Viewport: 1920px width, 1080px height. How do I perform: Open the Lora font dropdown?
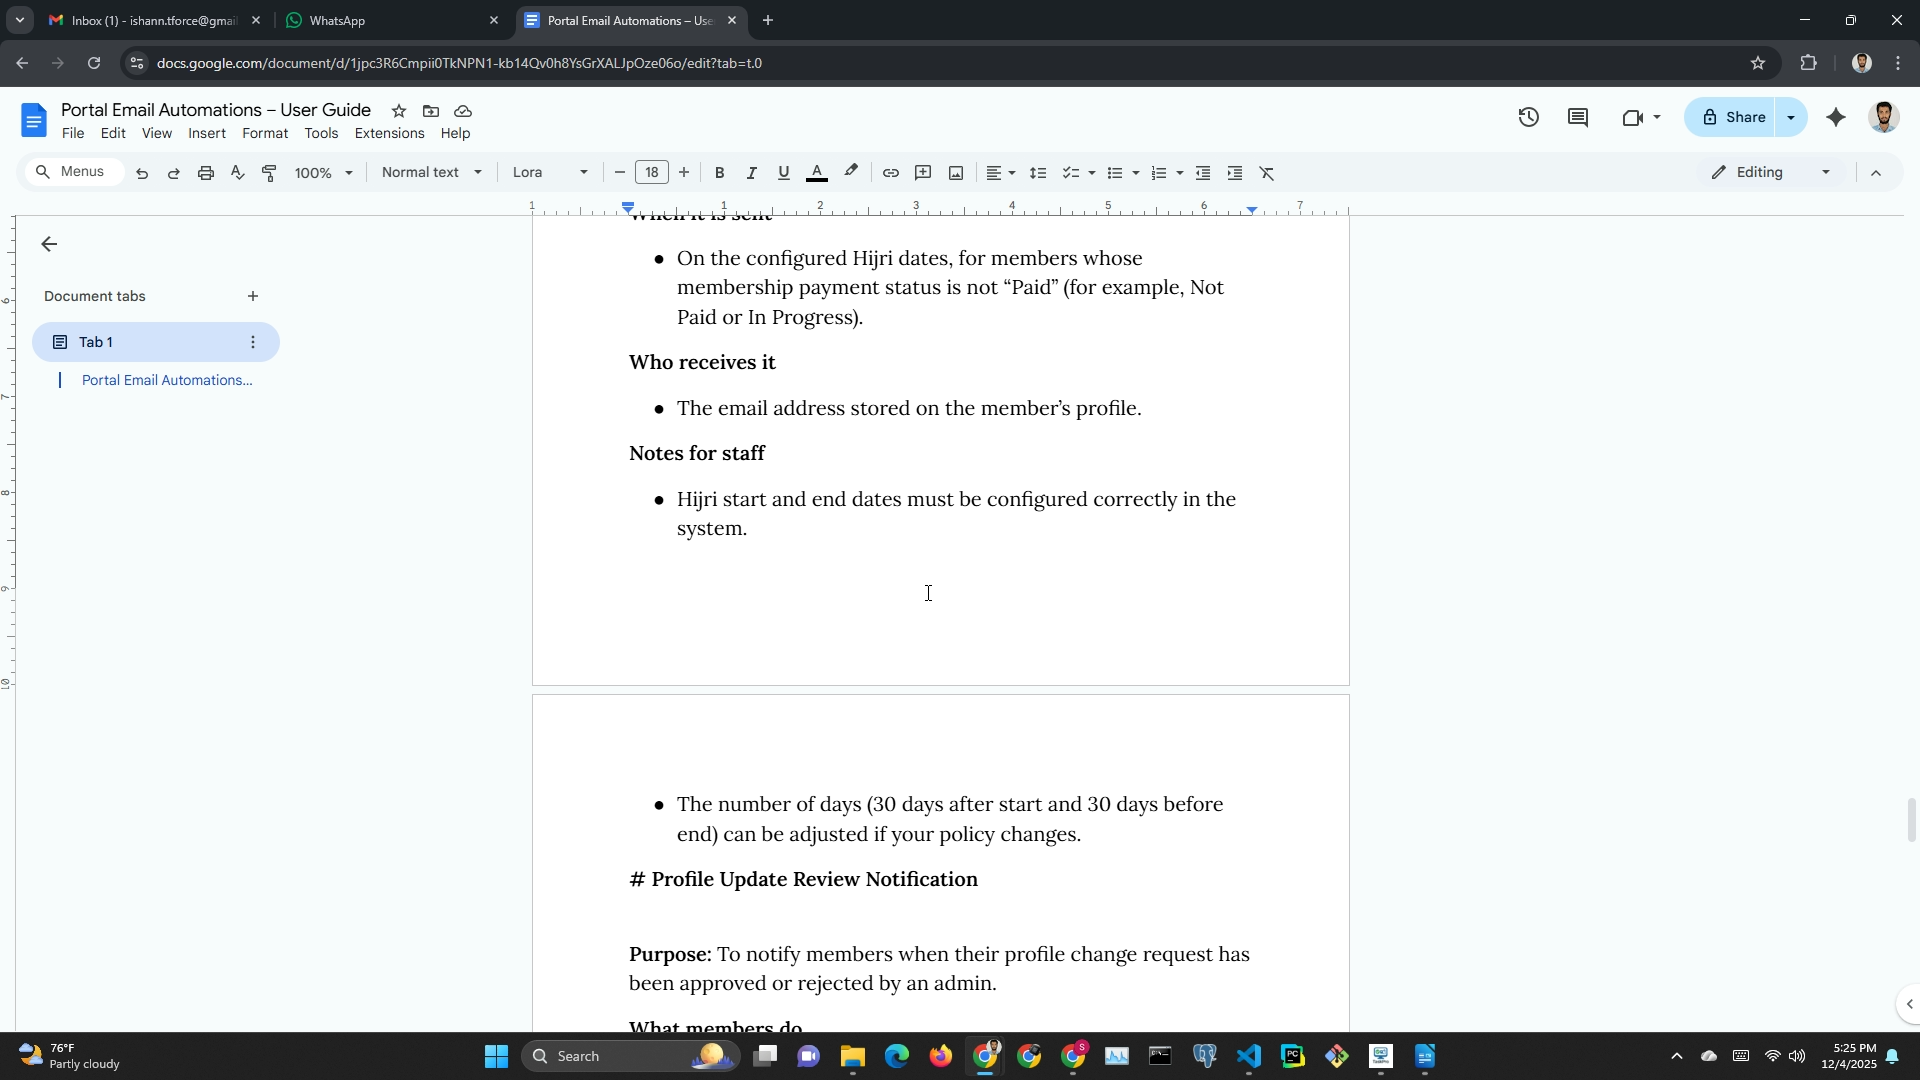tap(549, 172)
